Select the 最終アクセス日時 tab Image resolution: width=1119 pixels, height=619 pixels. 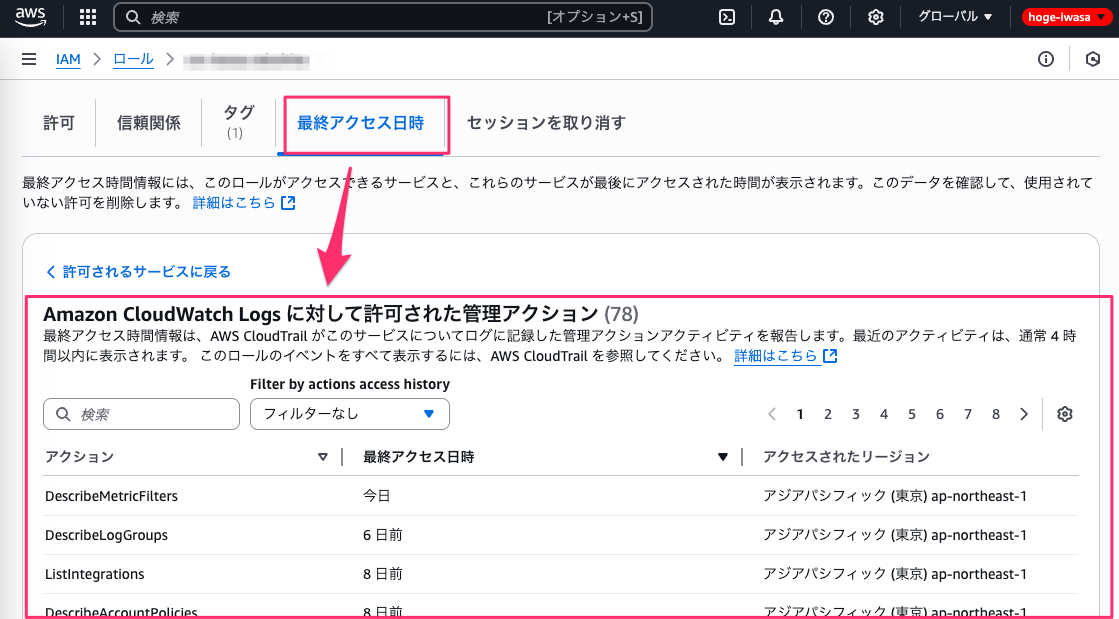361,123
